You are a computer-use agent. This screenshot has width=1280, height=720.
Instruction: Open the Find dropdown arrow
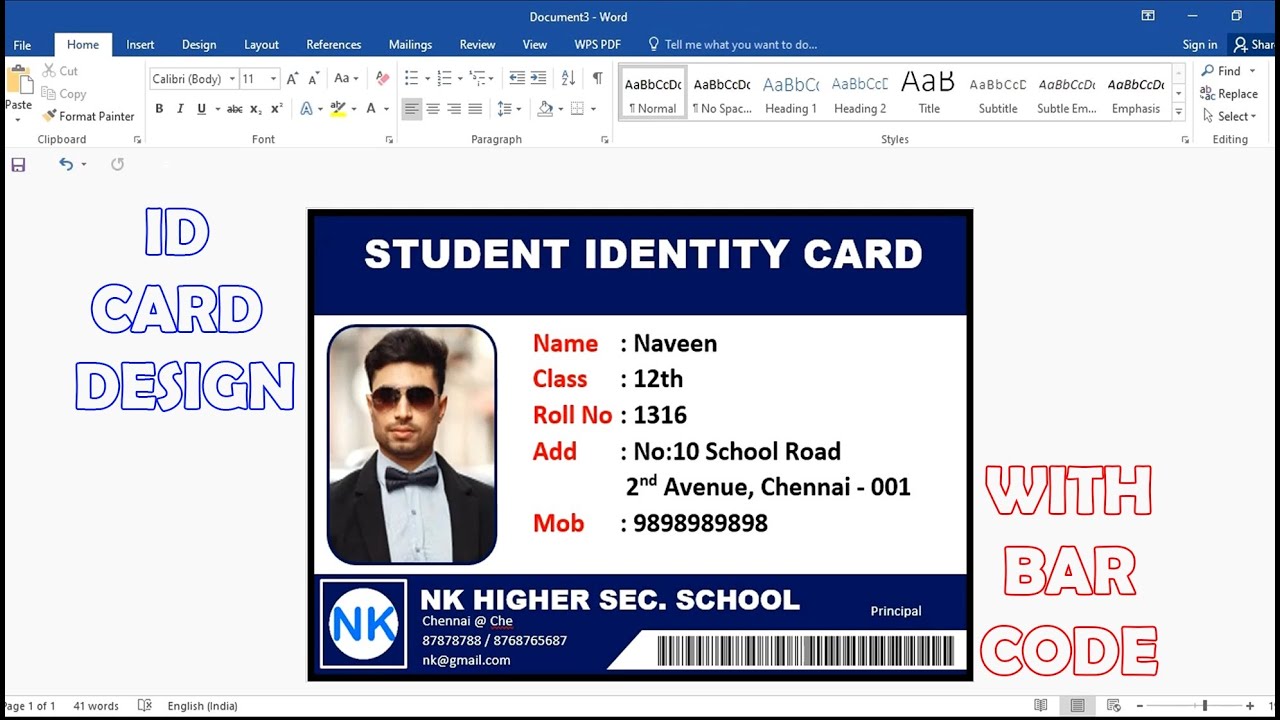1252,71
